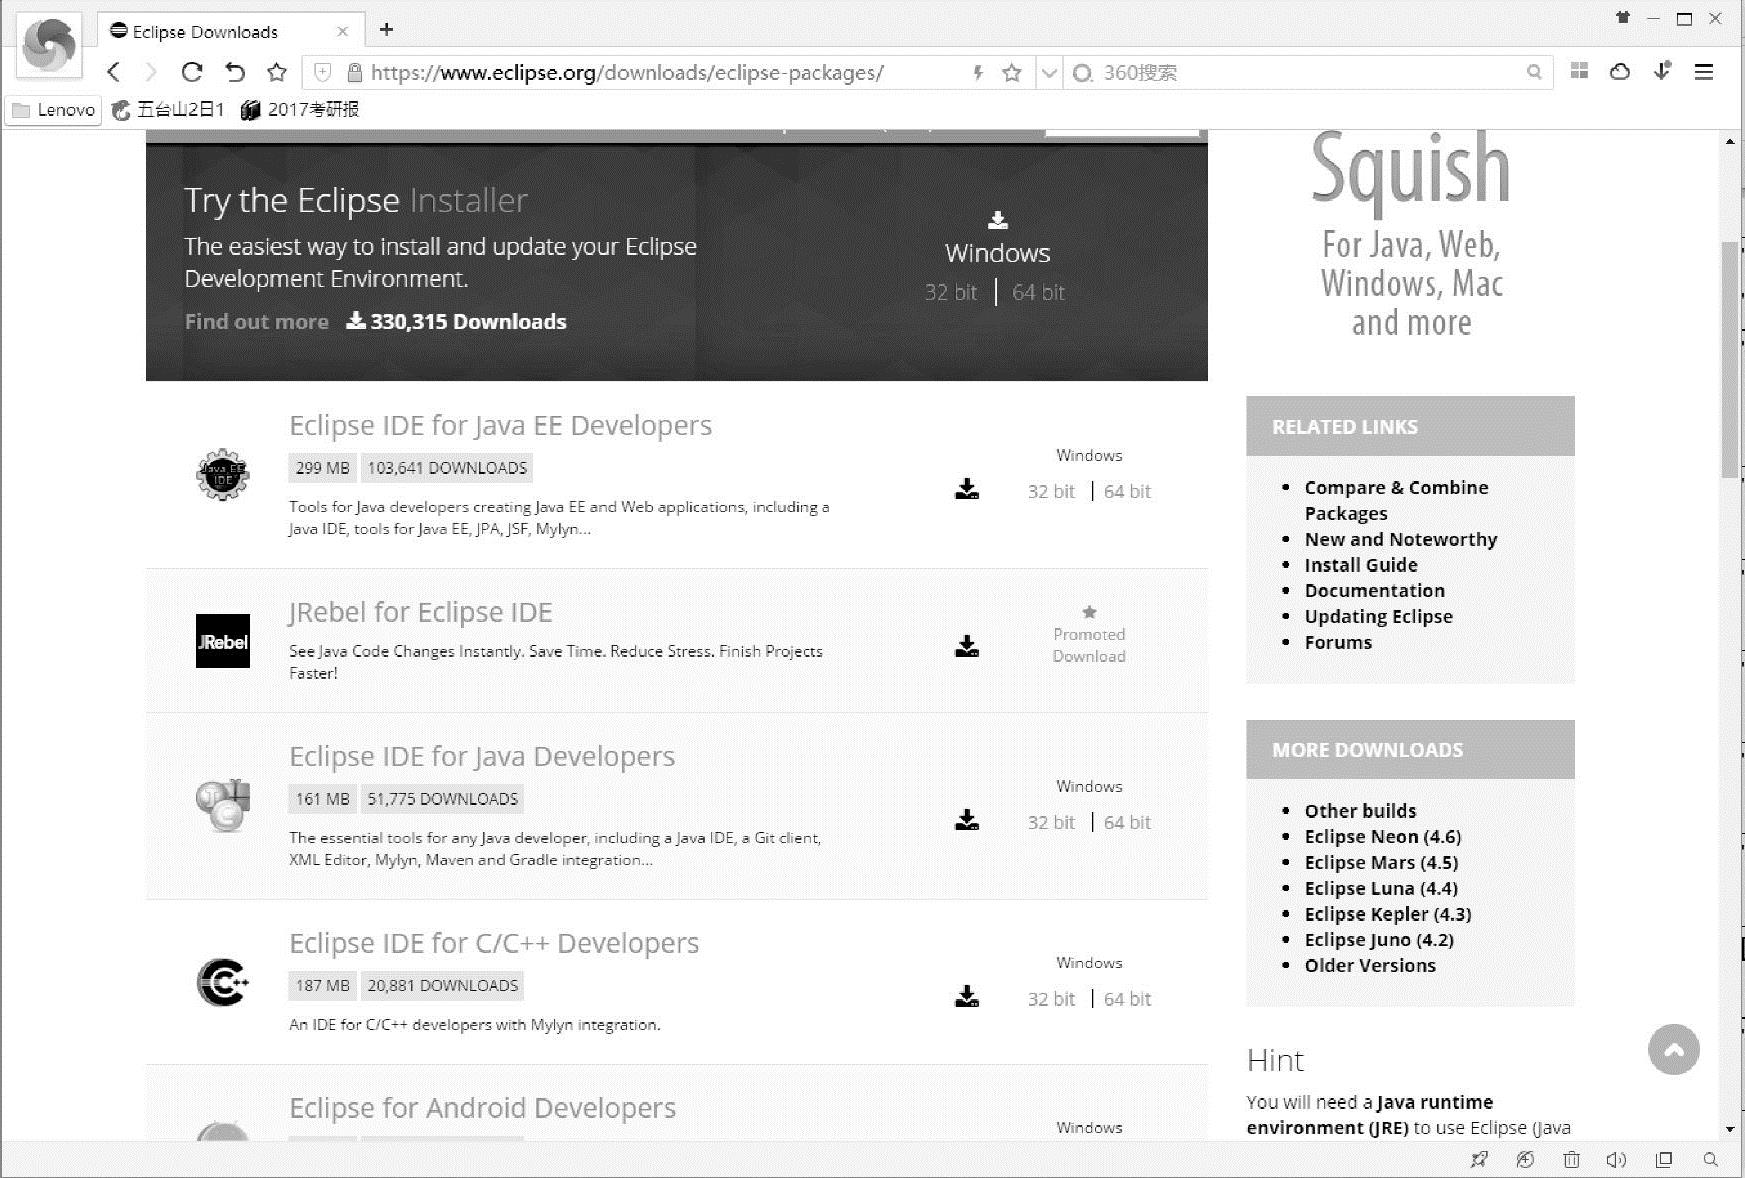
Task: Open Eclipse IDE for Java EE Developers title
Action: point(500,425)
